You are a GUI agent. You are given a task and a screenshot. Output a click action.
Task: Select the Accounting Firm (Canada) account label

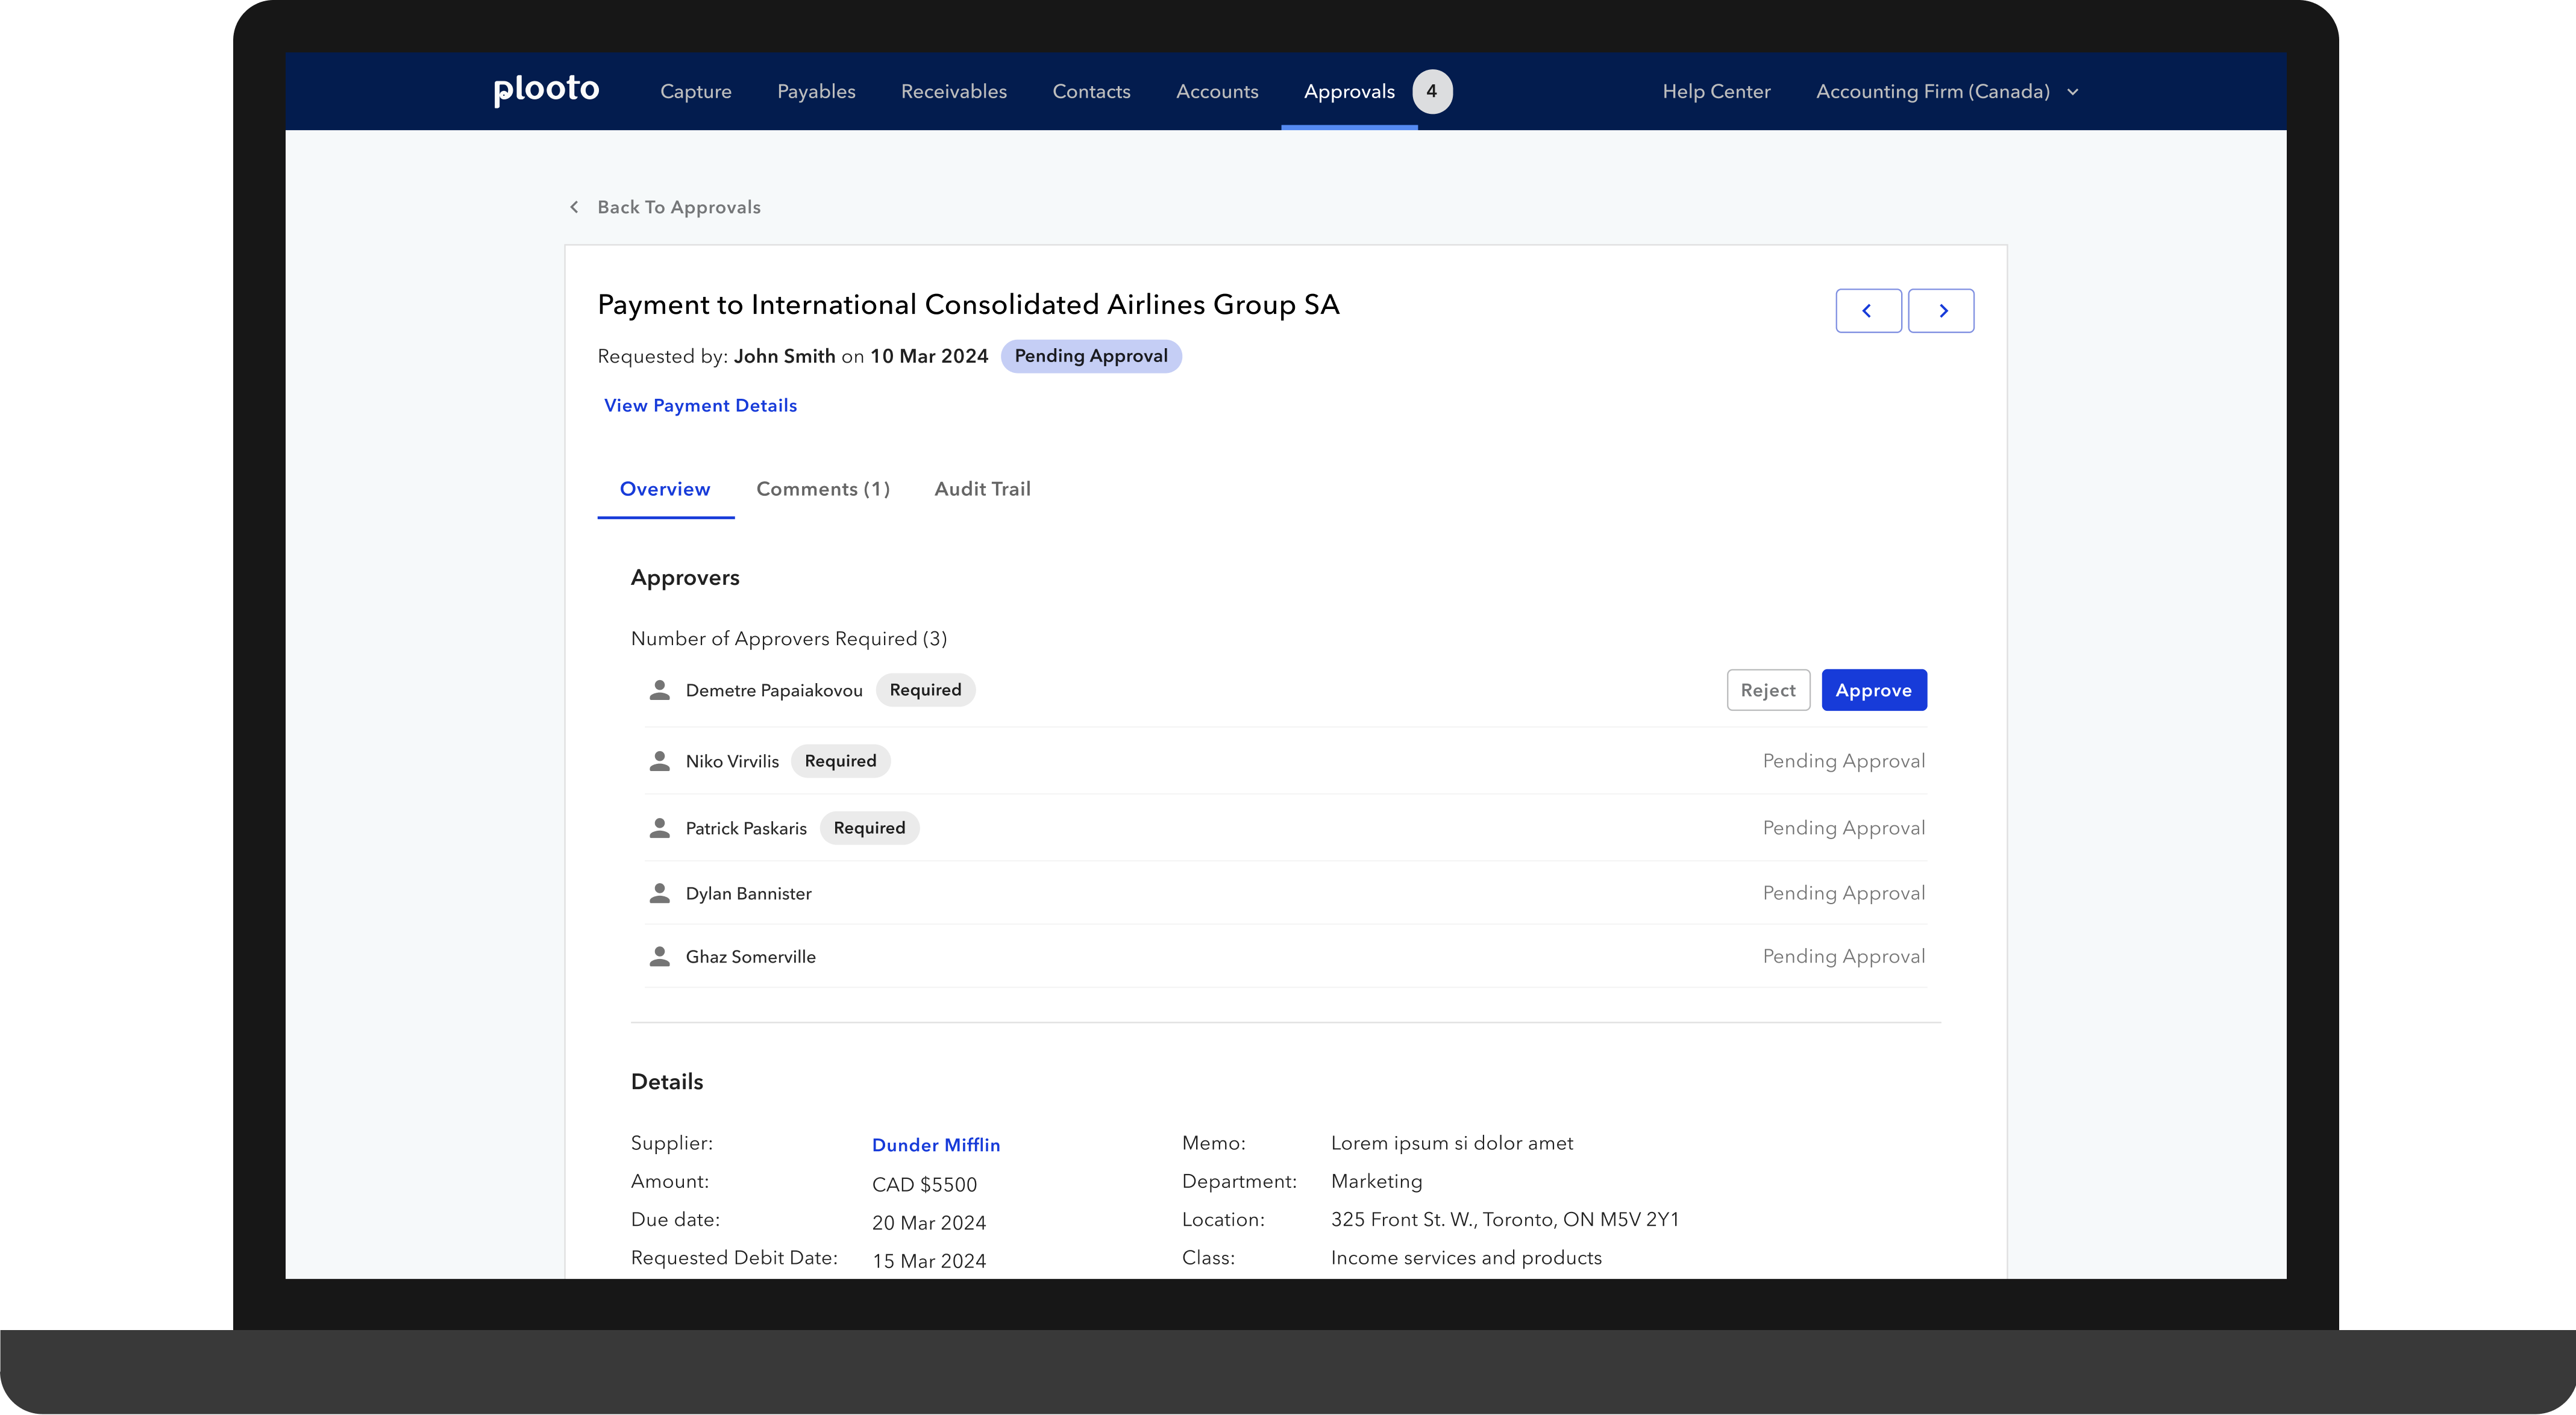[x=1932, y=91]
